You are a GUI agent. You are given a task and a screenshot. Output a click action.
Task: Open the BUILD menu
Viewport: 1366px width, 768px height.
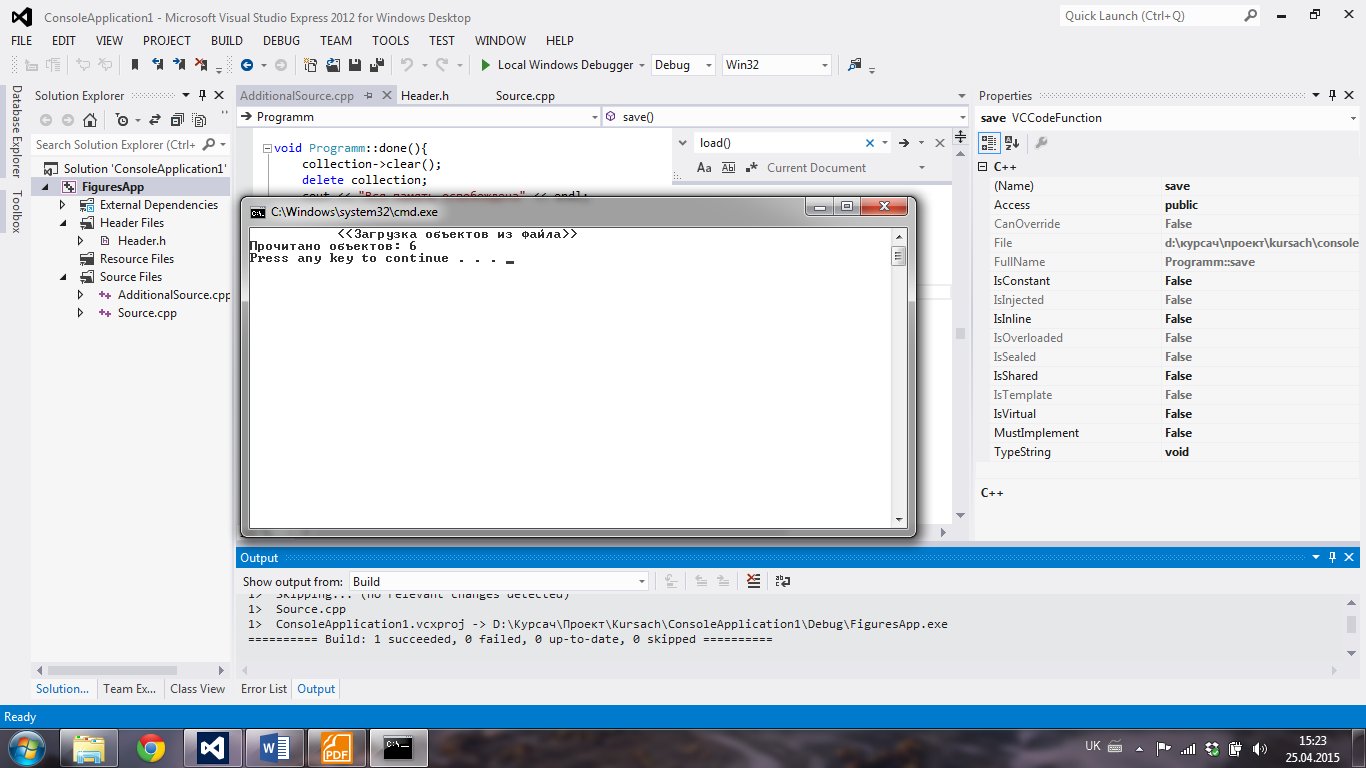click(226, 41)
